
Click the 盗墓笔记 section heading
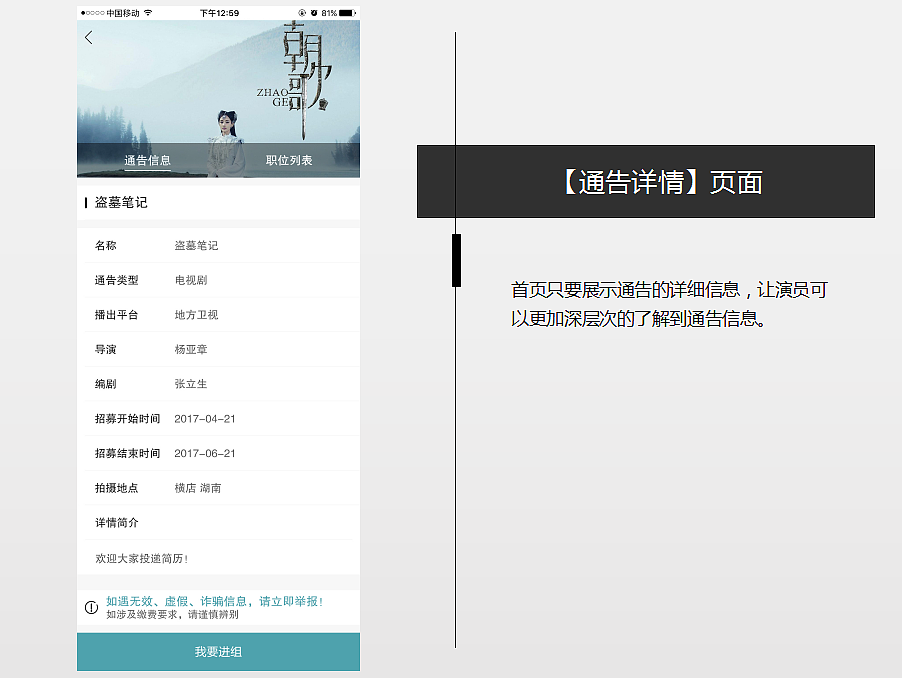(x=121, y=202)
